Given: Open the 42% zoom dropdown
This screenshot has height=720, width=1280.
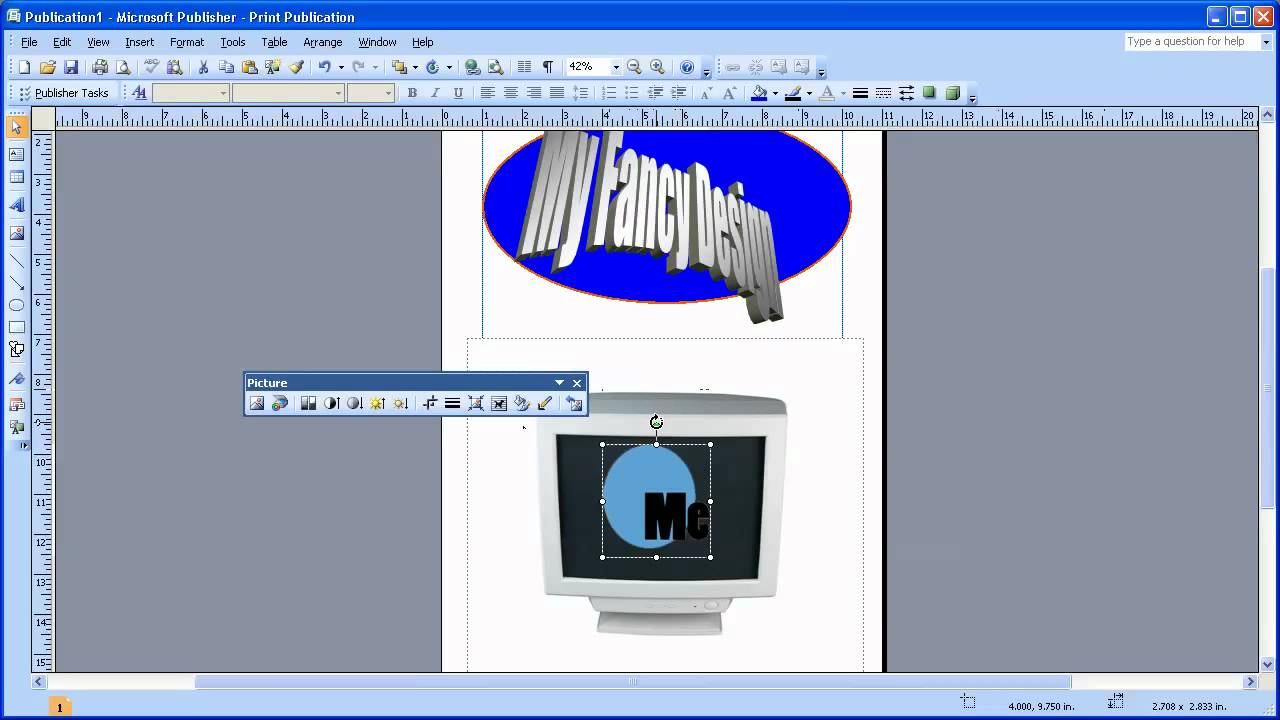Looking at the screenshot, I should [616, 67].
